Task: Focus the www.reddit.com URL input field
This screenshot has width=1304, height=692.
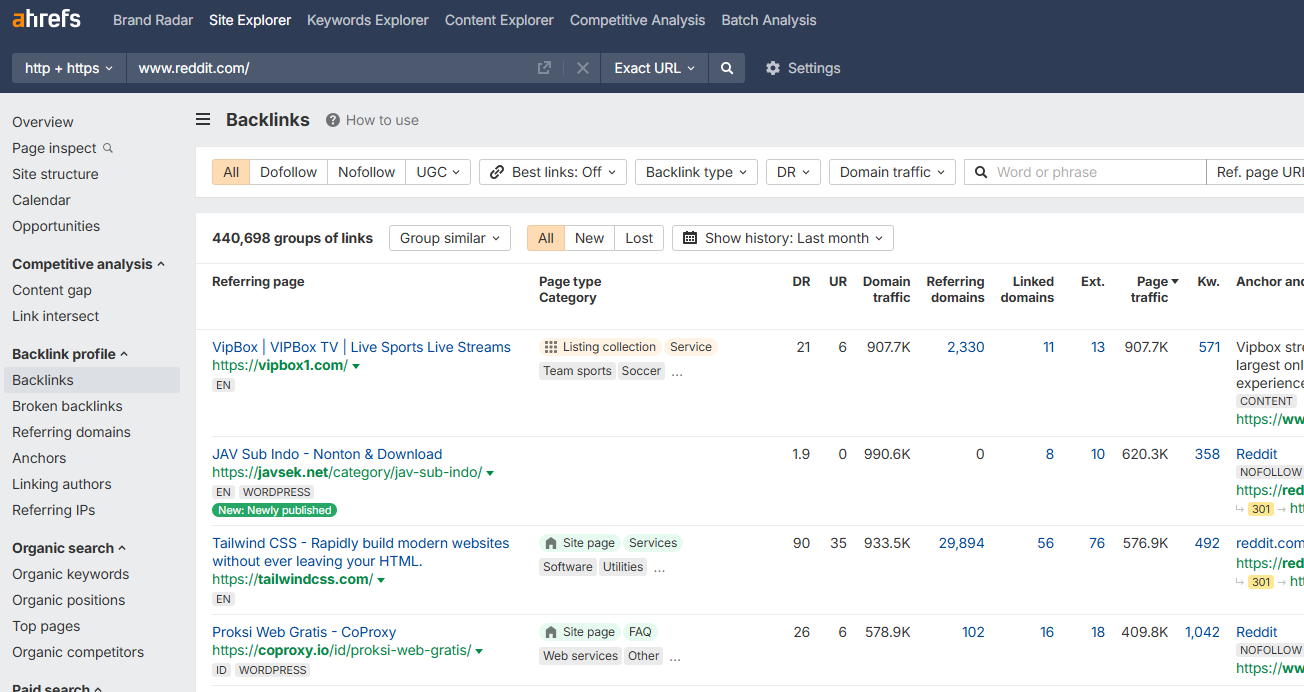Action: click(330, 68)
